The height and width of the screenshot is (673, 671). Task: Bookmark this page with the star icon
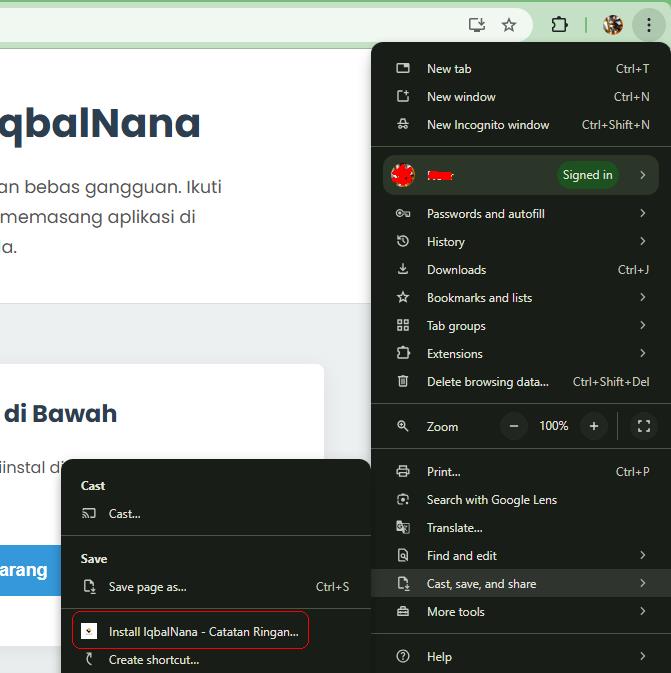[x=509, y=25]
